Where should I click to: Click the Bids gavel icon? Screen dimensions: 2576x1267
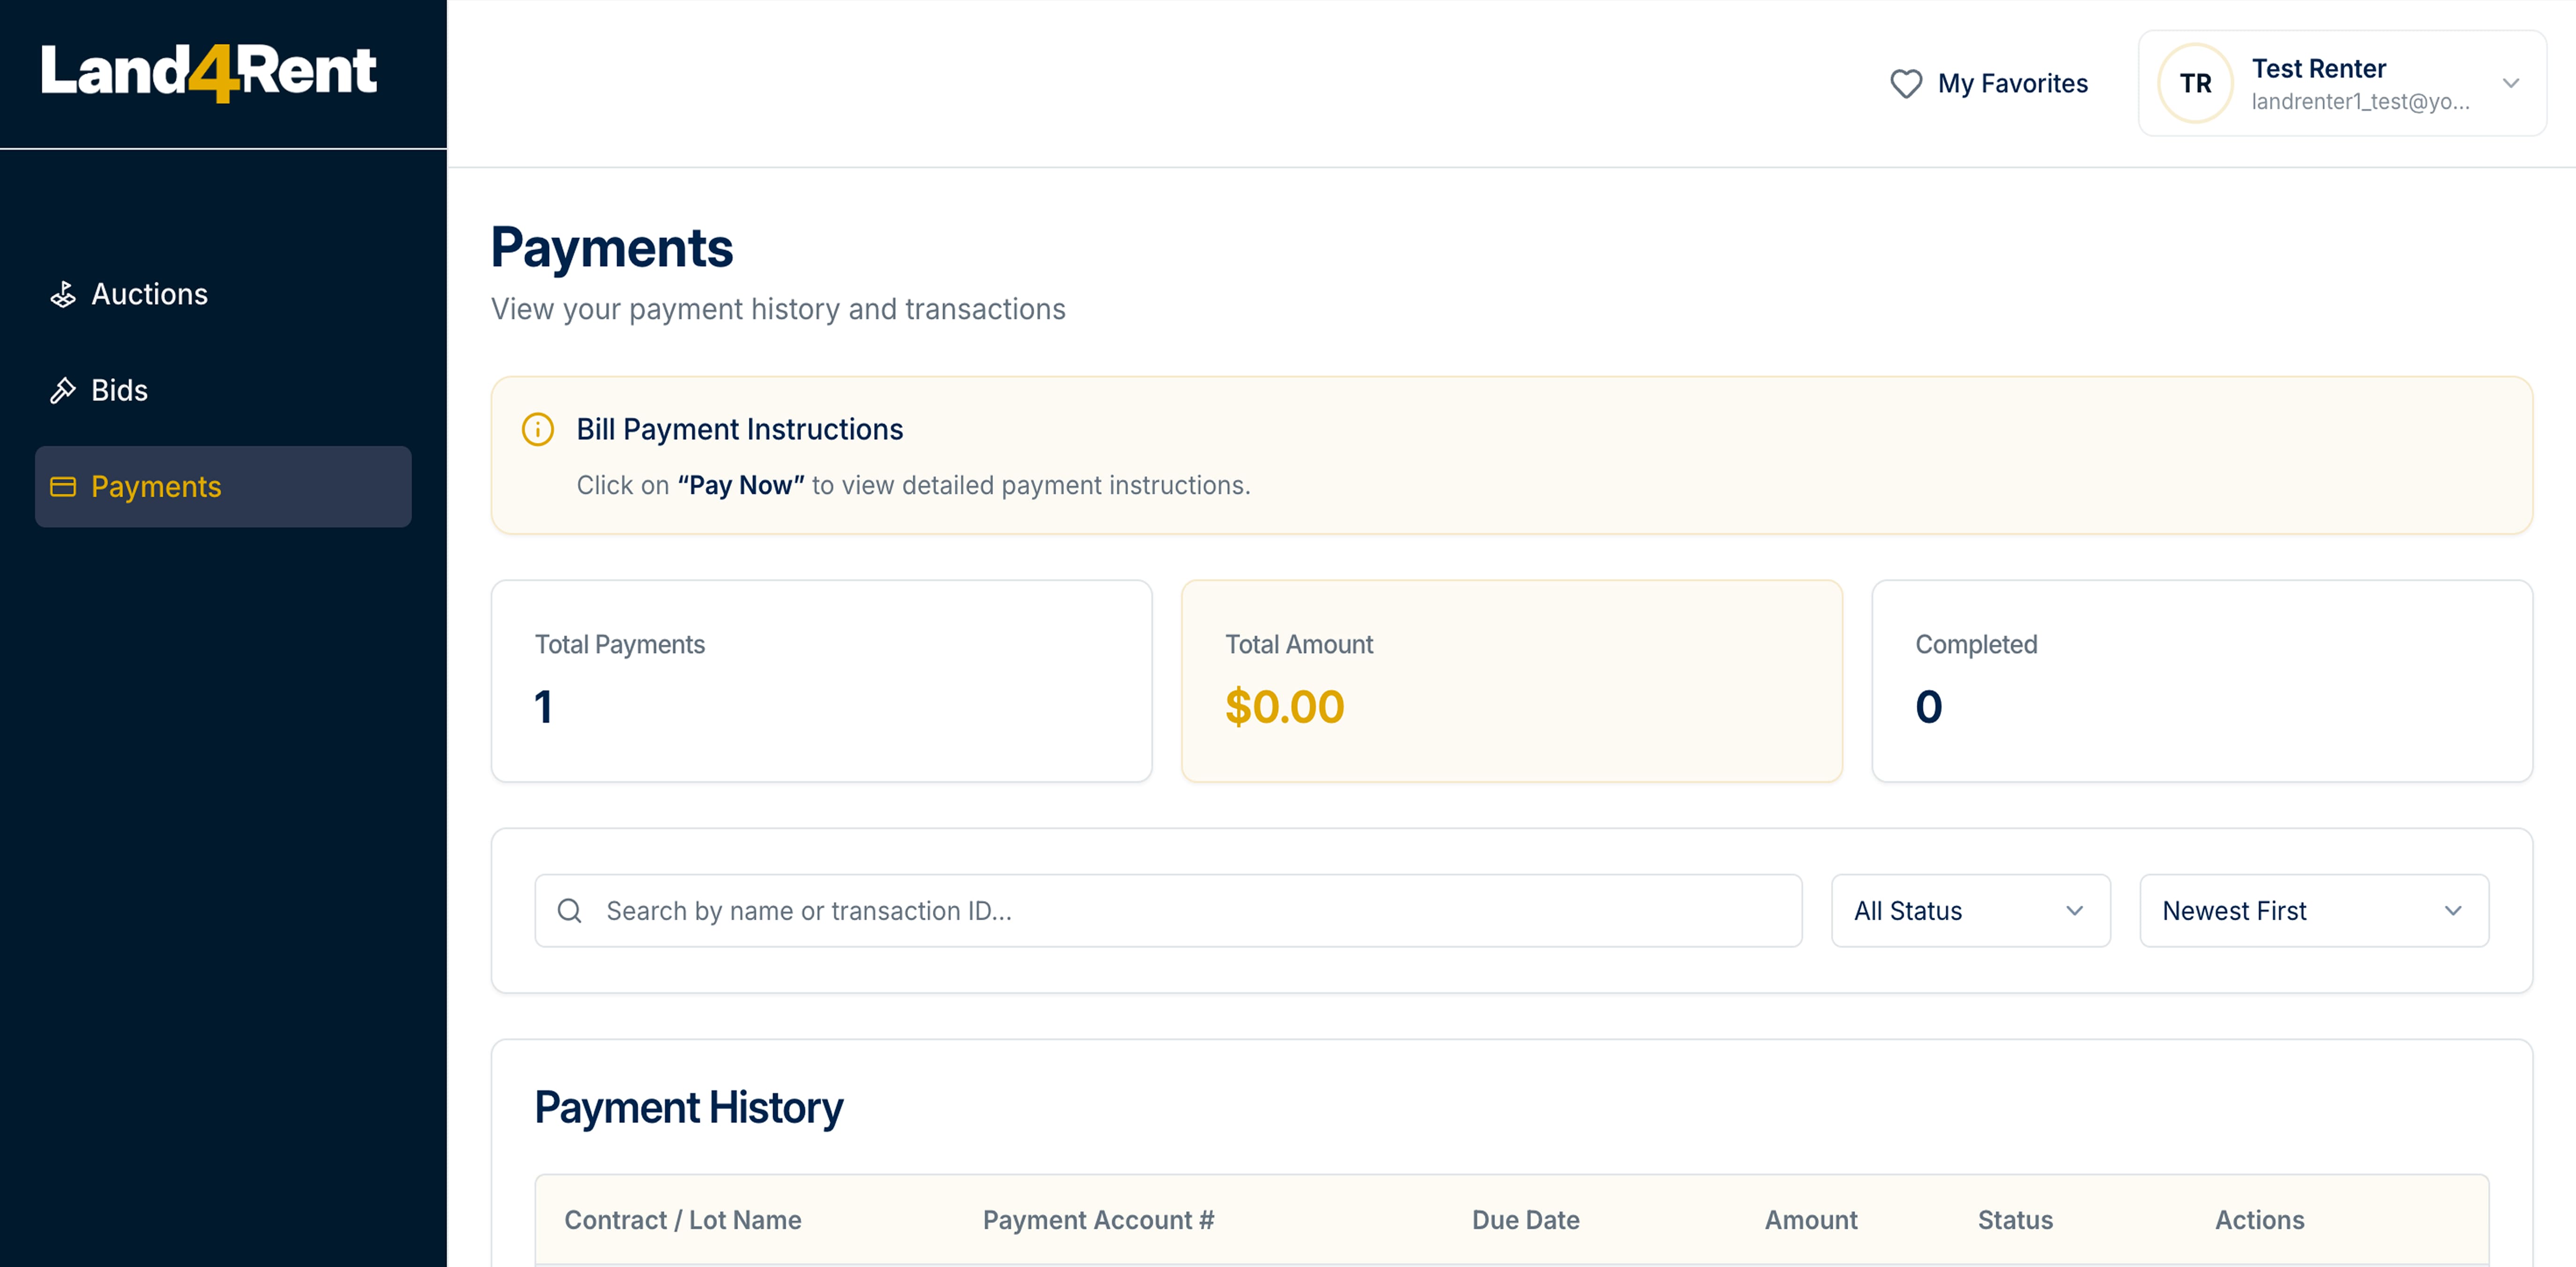coord(63,390)
